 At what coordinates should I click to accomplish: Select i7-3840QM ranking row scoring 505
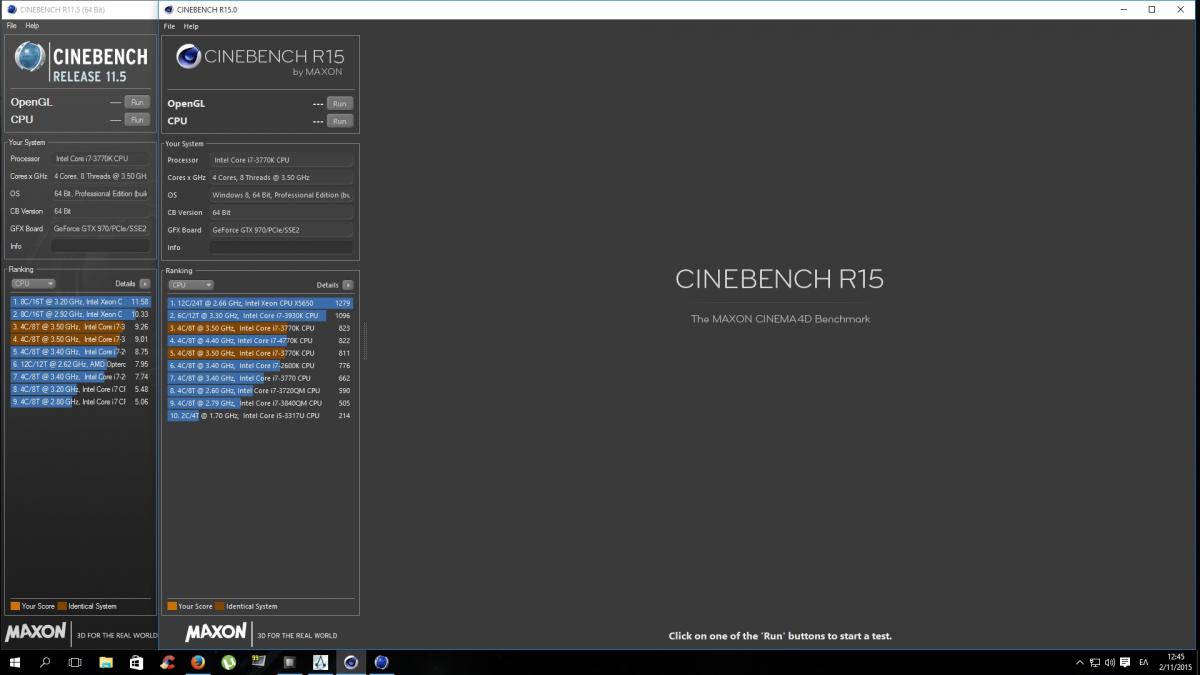click(260, 403)
